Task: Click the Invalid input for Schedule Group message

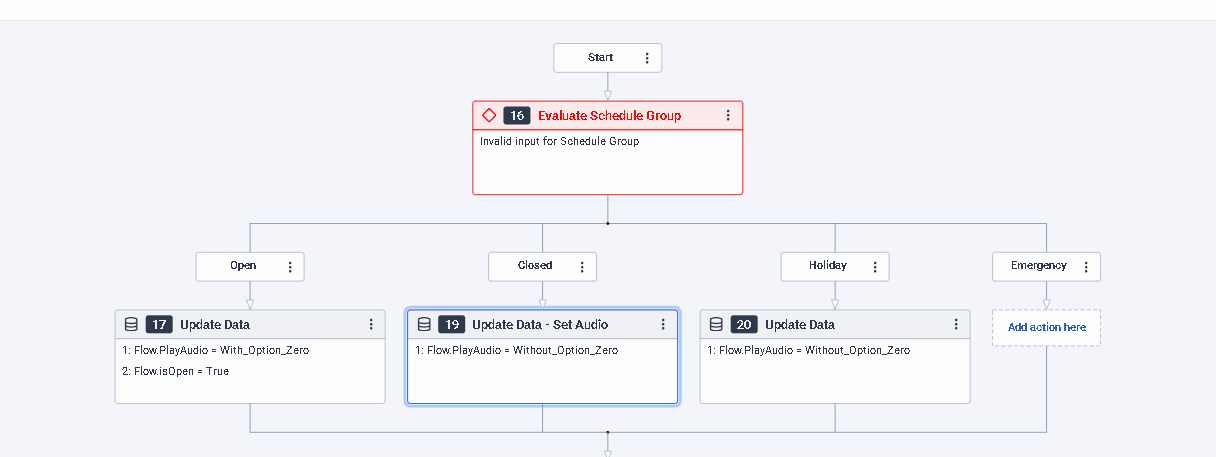Action: [559, 141]
